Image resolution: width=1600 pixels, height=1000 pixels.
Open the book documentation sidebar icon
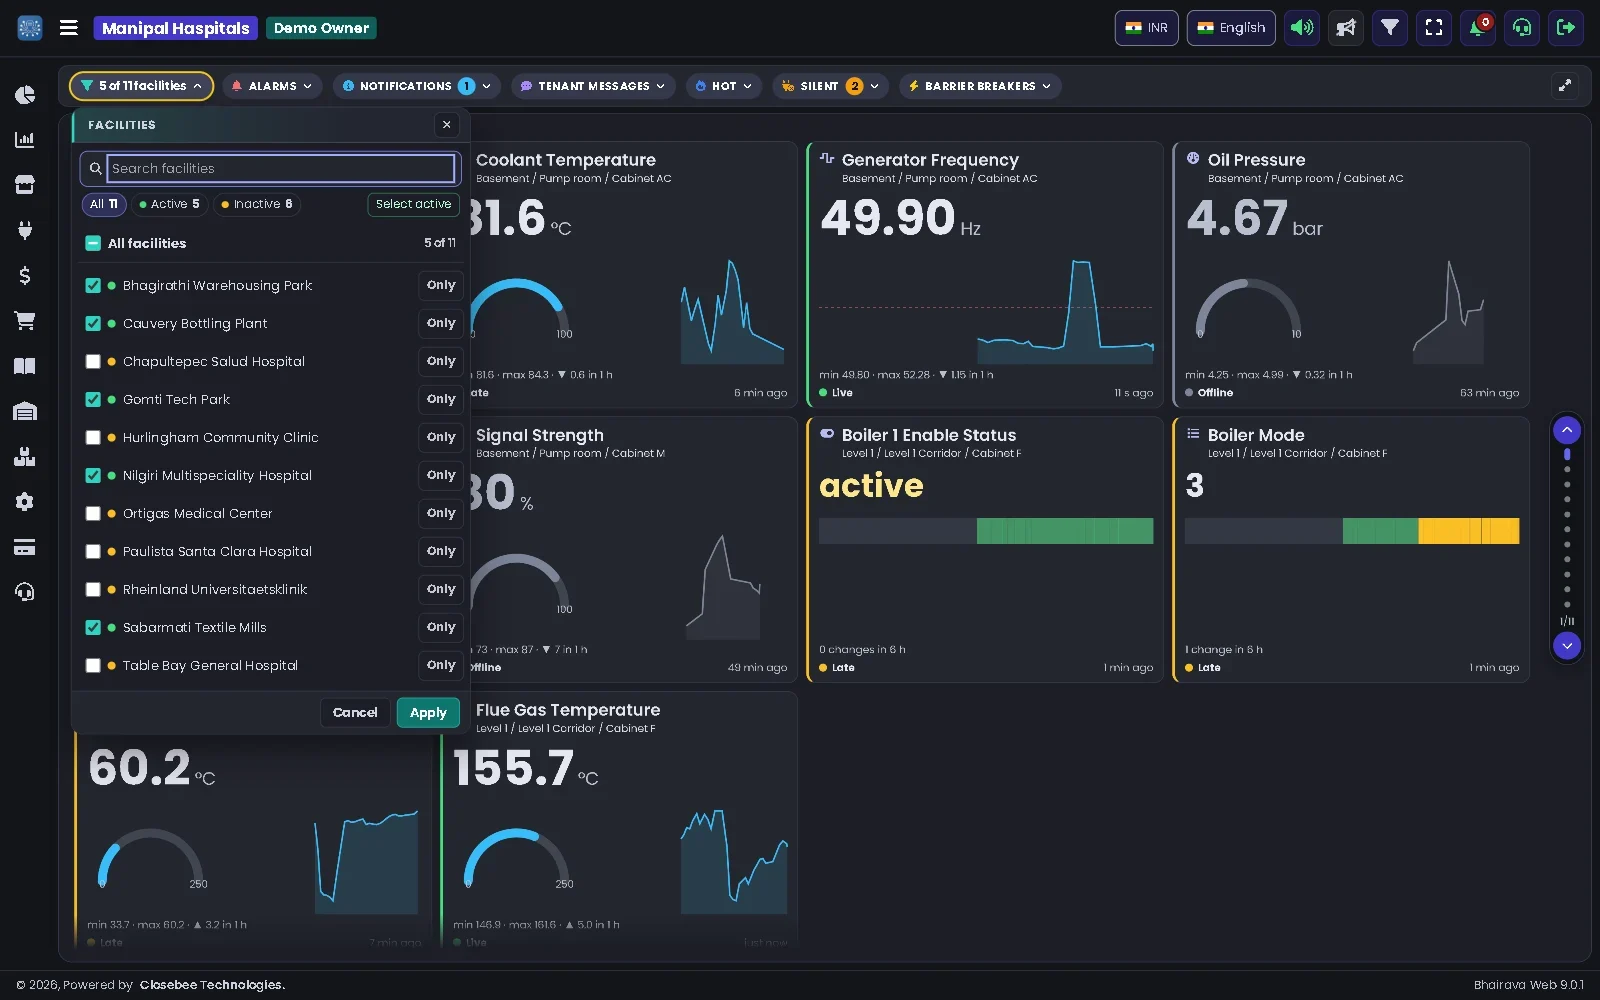point(25,366)
